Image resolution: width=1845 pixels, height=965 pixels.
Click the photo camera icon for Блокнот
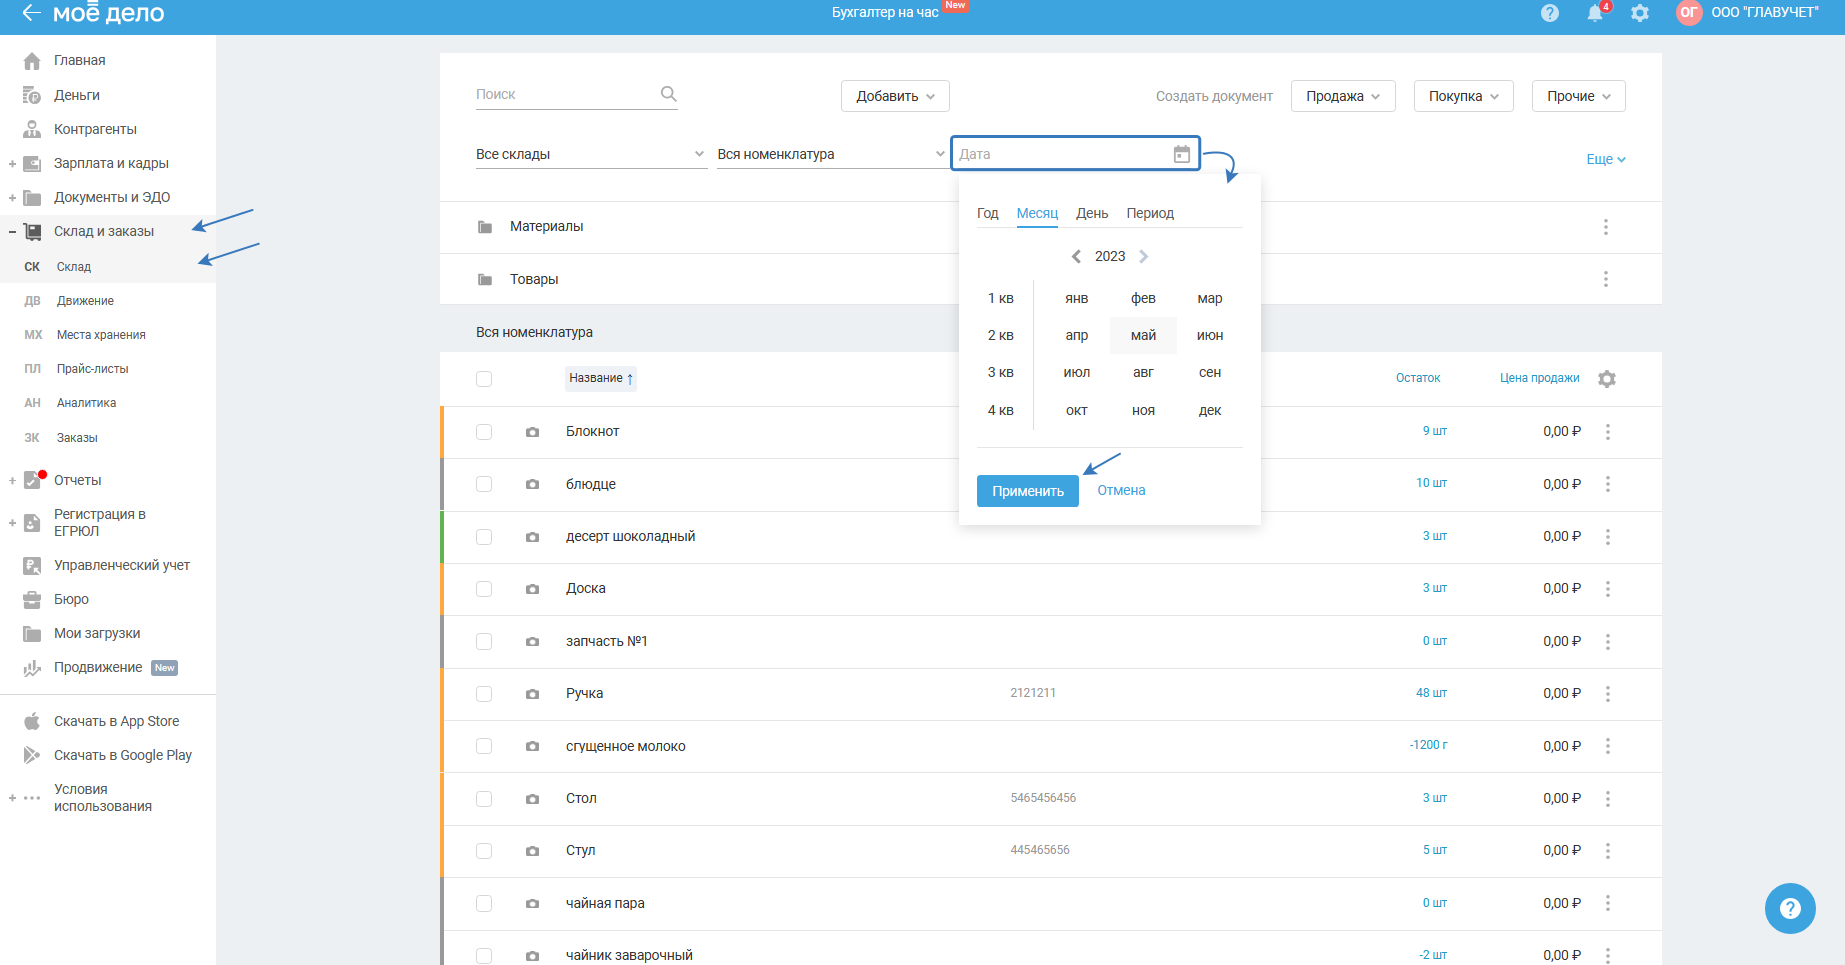(533, 432)
